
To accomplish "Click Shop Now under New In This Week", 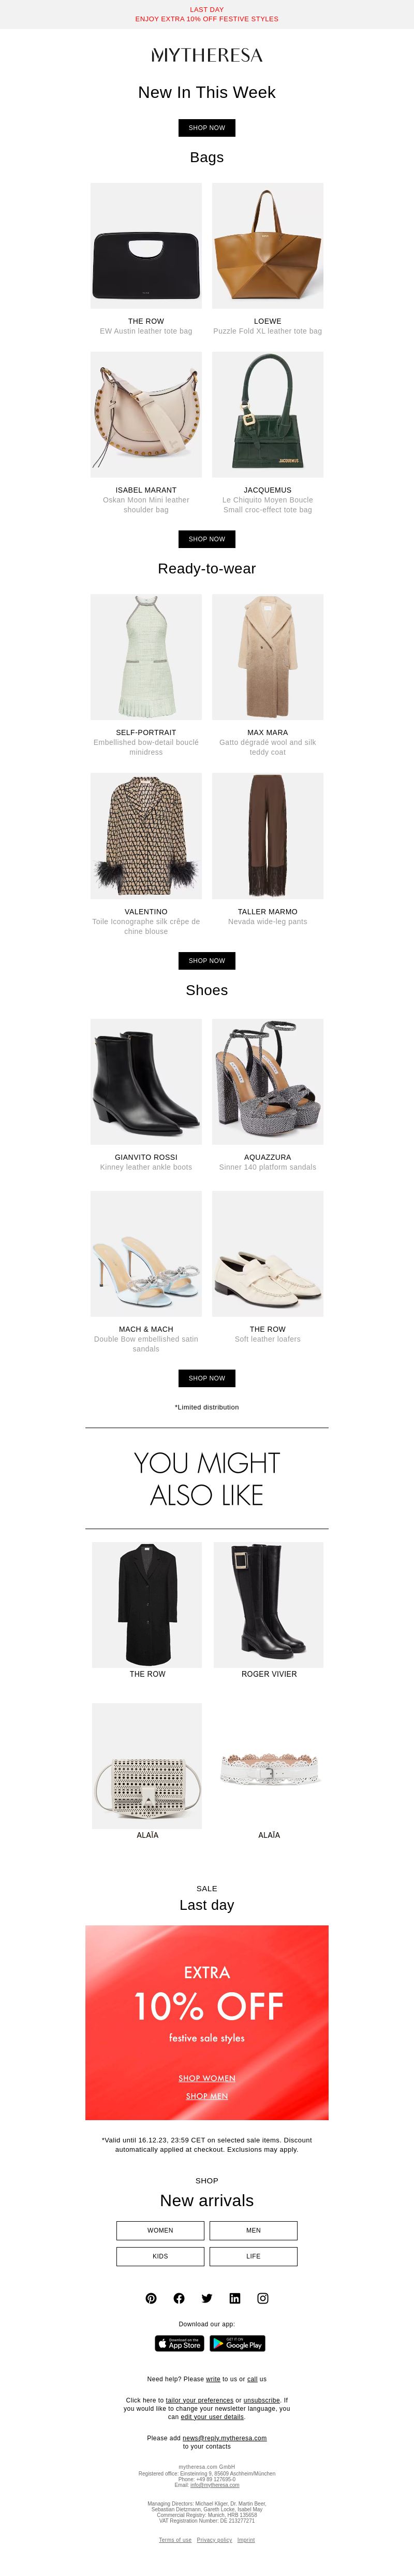I will [x=207, y=128].
